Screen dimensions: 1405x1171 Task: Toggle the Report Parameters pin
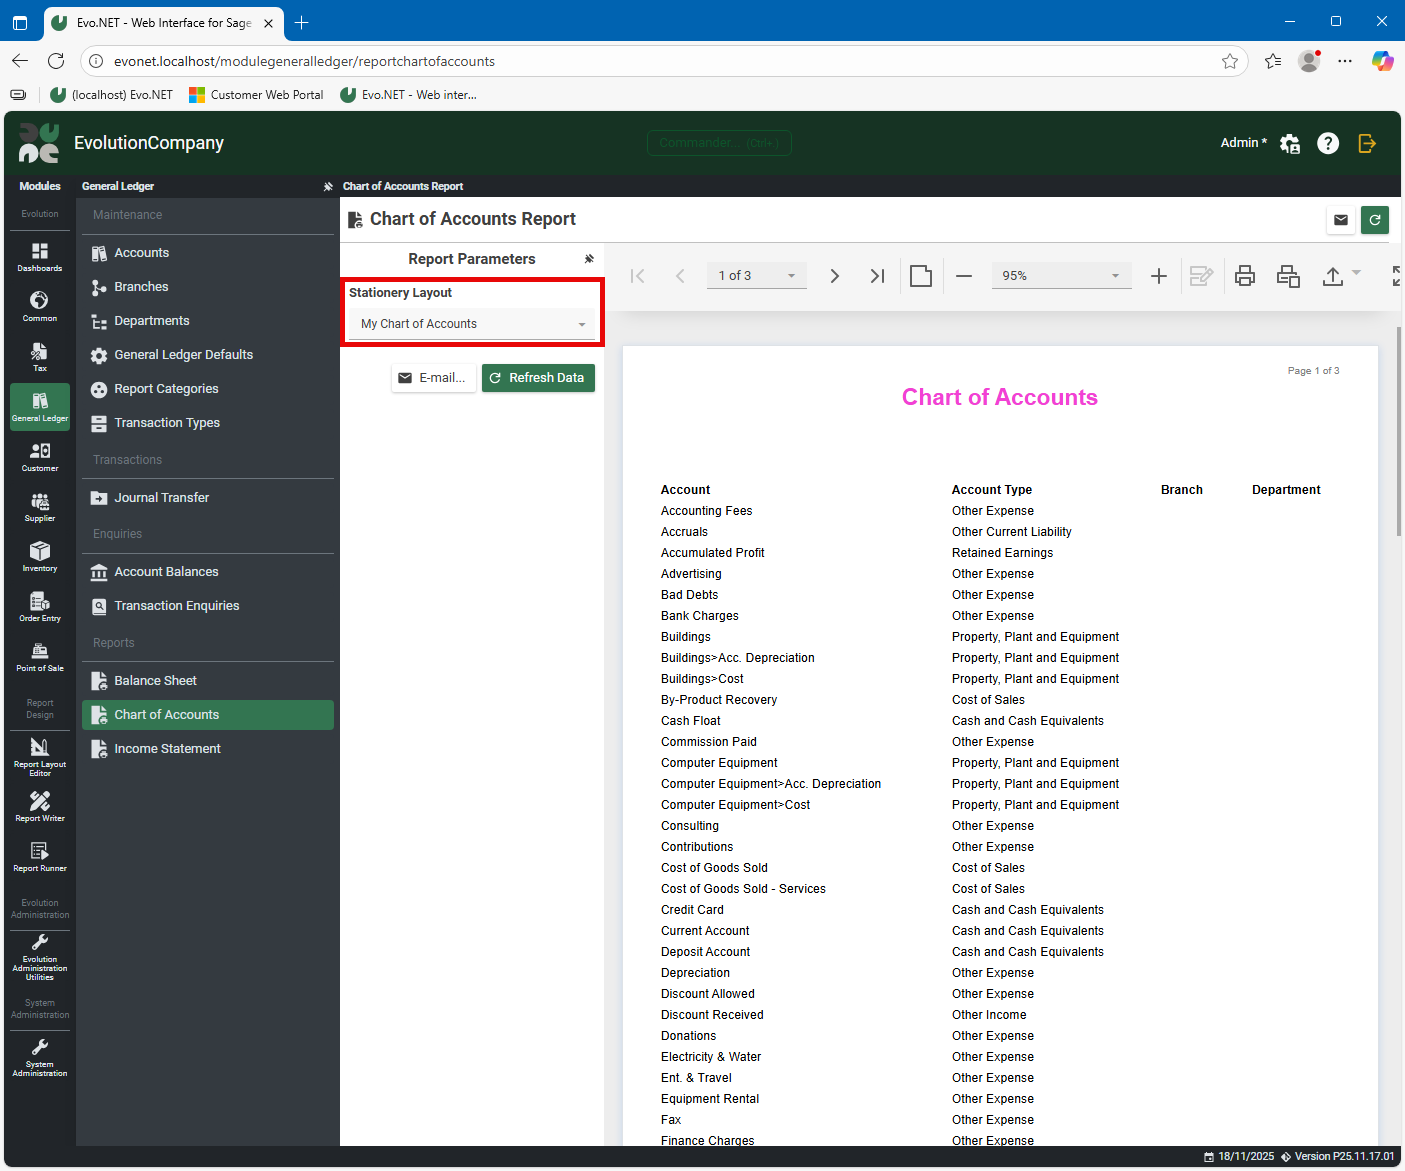coord(589,258)
